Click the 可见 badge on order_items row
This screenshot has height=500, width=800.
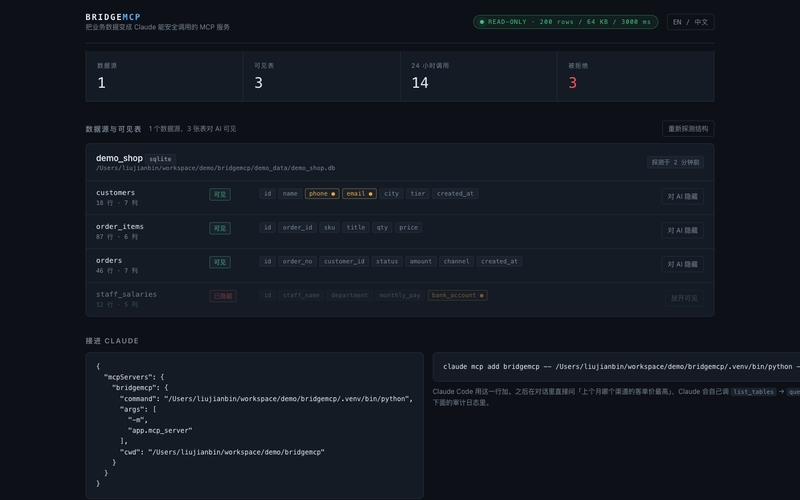[220, 228]
